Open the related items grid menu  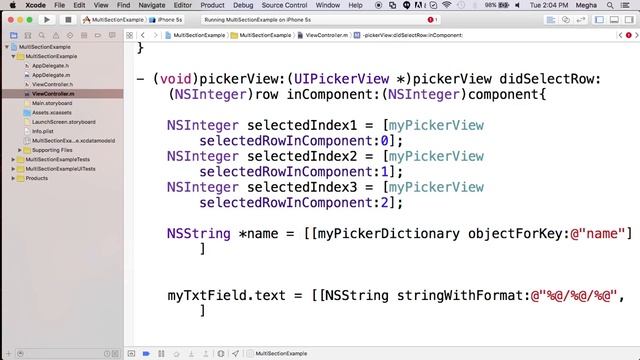pyautogui.click(x=129, y=36)
